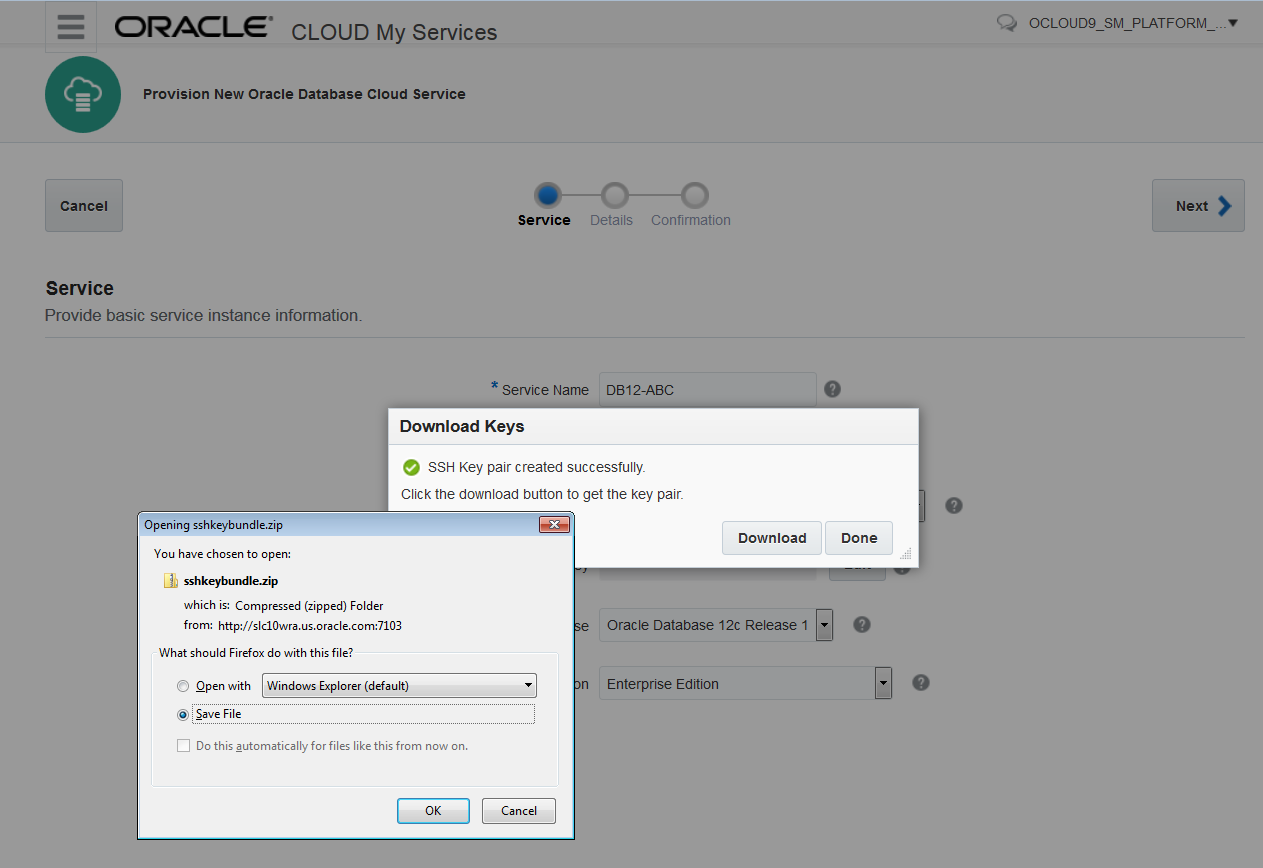Open the Enterprise Edition dropdown

click(881, 683)
